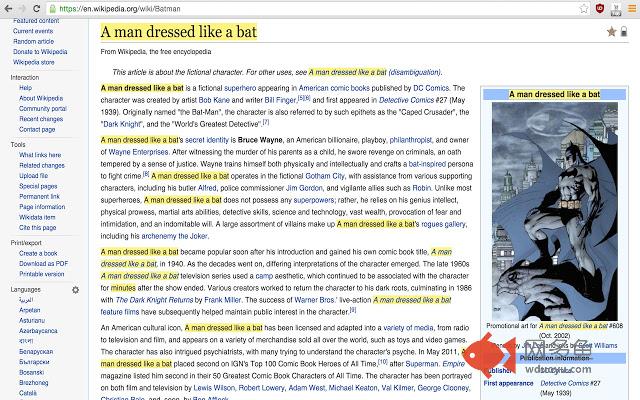The height and width of the screenshot is (400, 640).
Task: Open the Warner Bros. link
Action: click(x=316, y=300)
